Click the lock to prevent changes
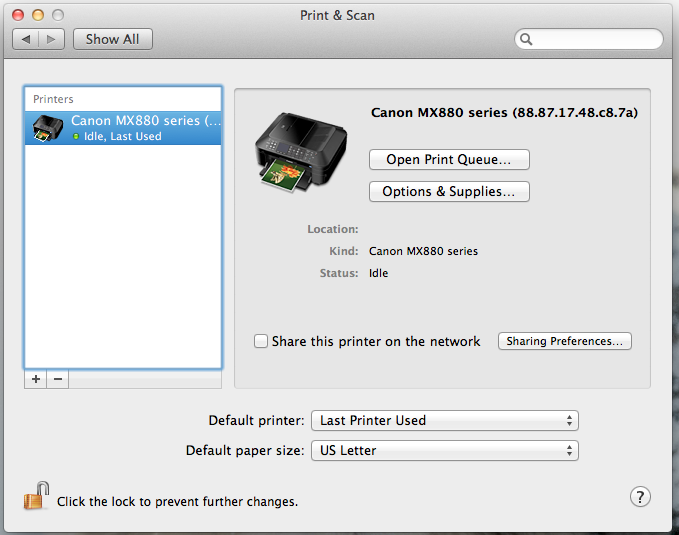Screen dimensions: 679x535 coord(36,496)
